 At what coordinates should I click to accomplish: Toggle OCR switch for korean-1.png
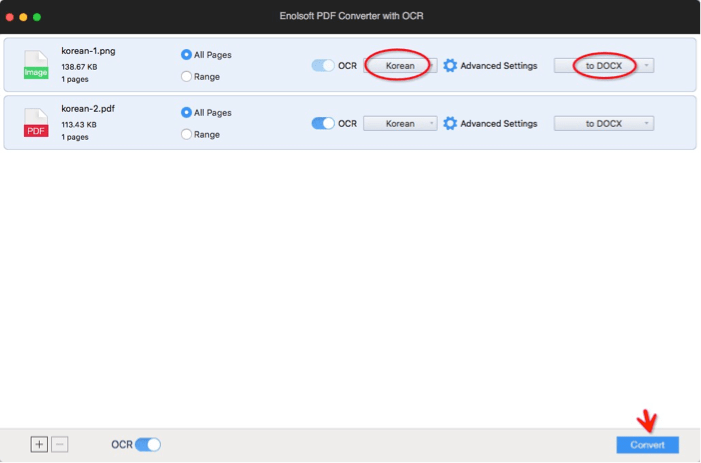click(323, 66)
